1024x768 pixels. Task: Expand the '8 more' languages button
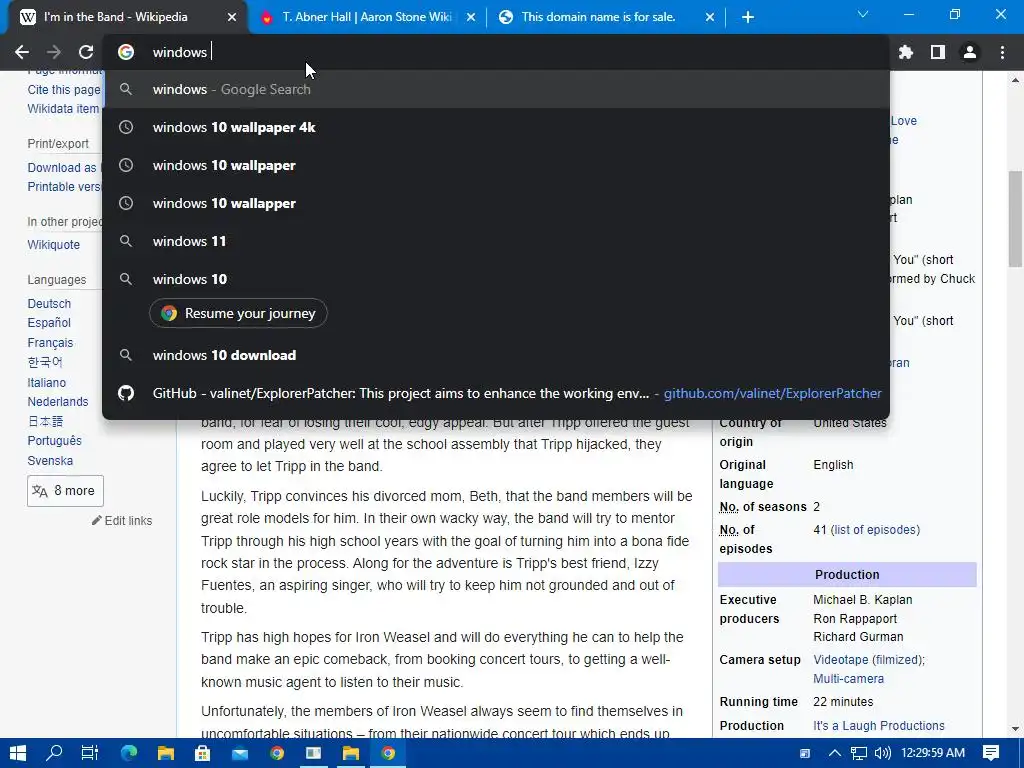click(65, 491)
